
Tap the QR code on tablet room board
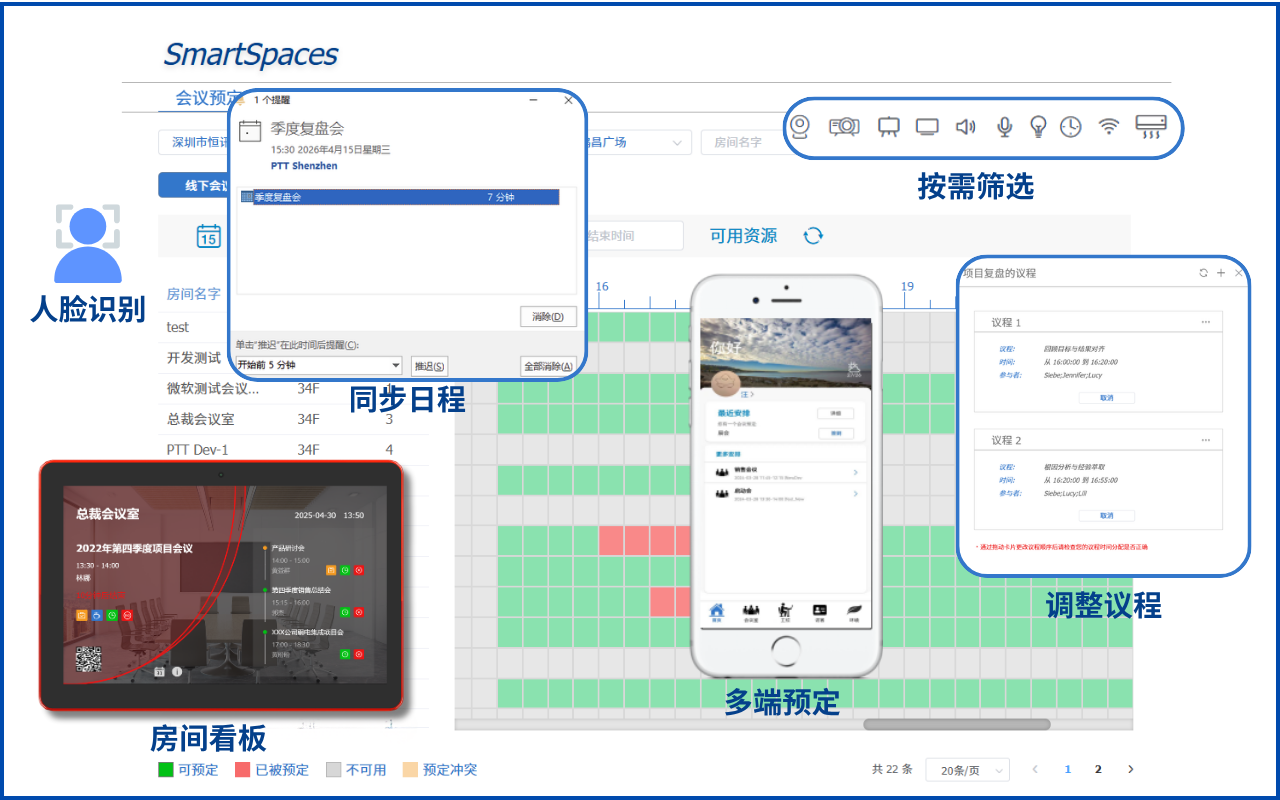(89, 659)
